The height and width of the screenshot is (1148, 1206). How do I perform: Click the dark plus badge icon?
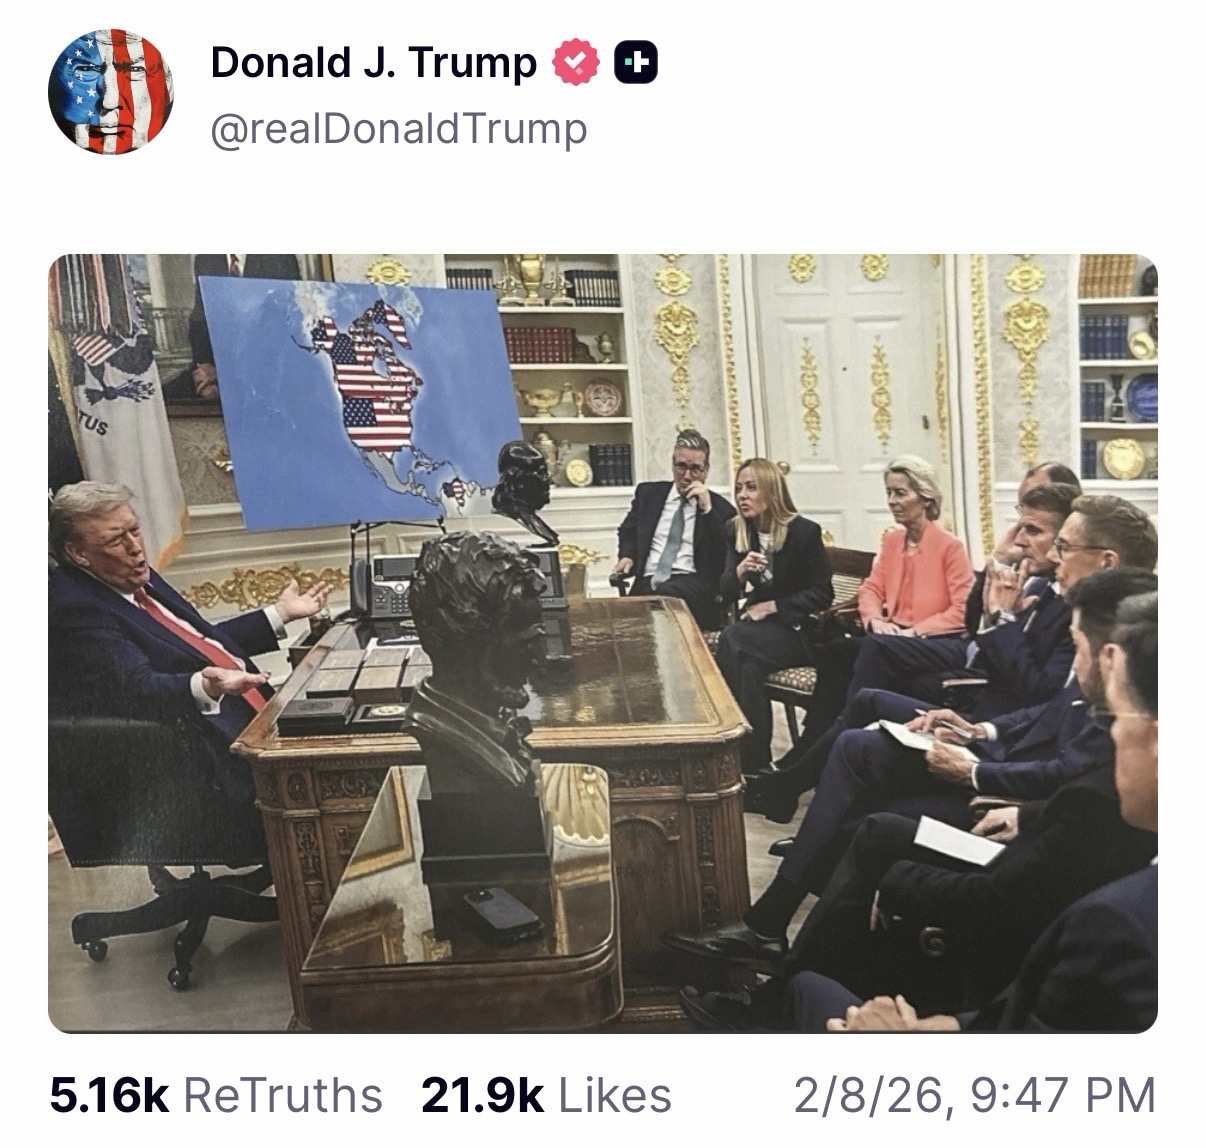[x=637, y=63]
